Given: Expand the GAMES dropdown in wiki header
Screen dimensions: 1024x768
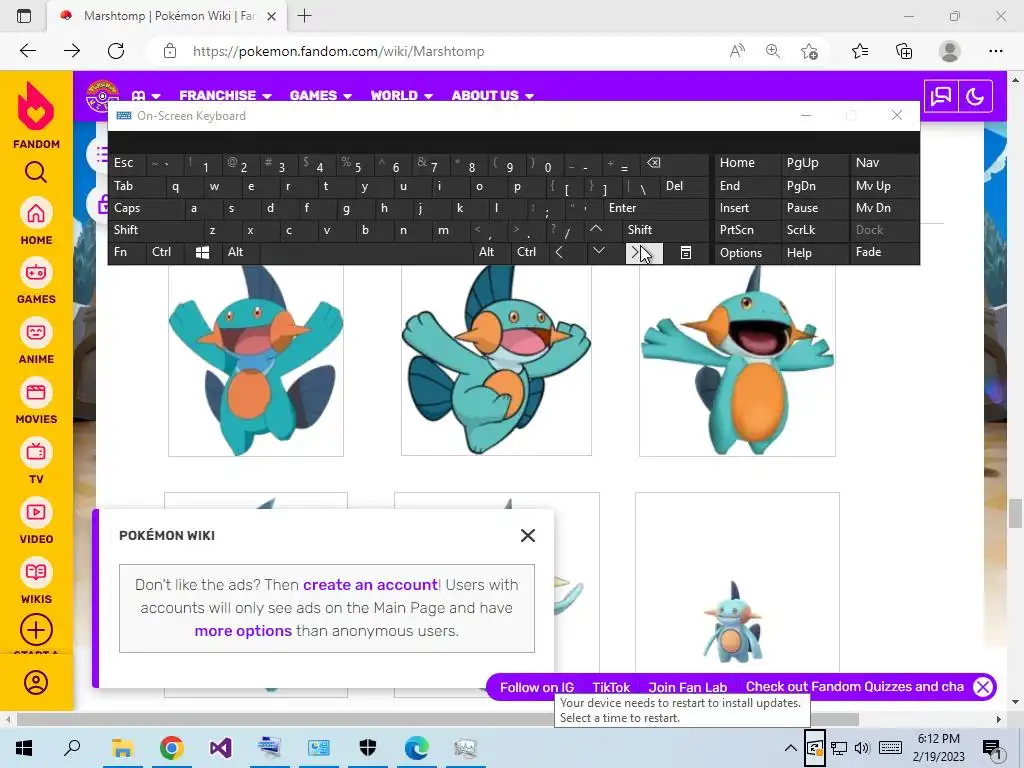Looking at the screenshot, I should [x=321, y=96].
